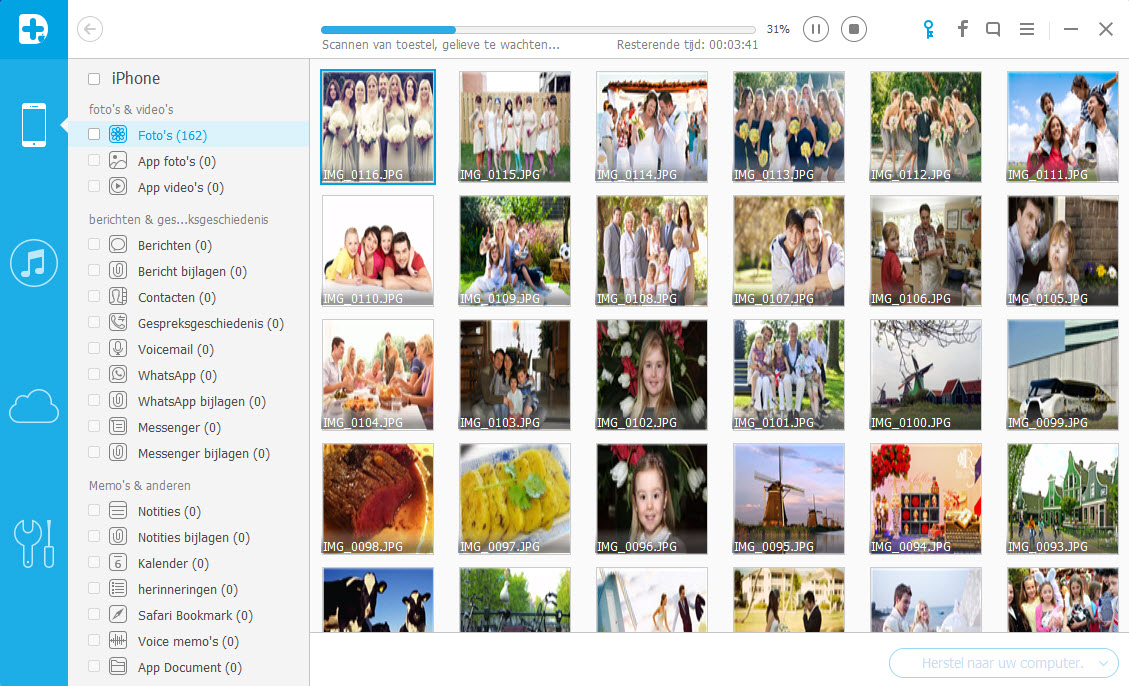
Task: Open the Facebook share icon
Action: pyautogui.click(x=963, y=29)
